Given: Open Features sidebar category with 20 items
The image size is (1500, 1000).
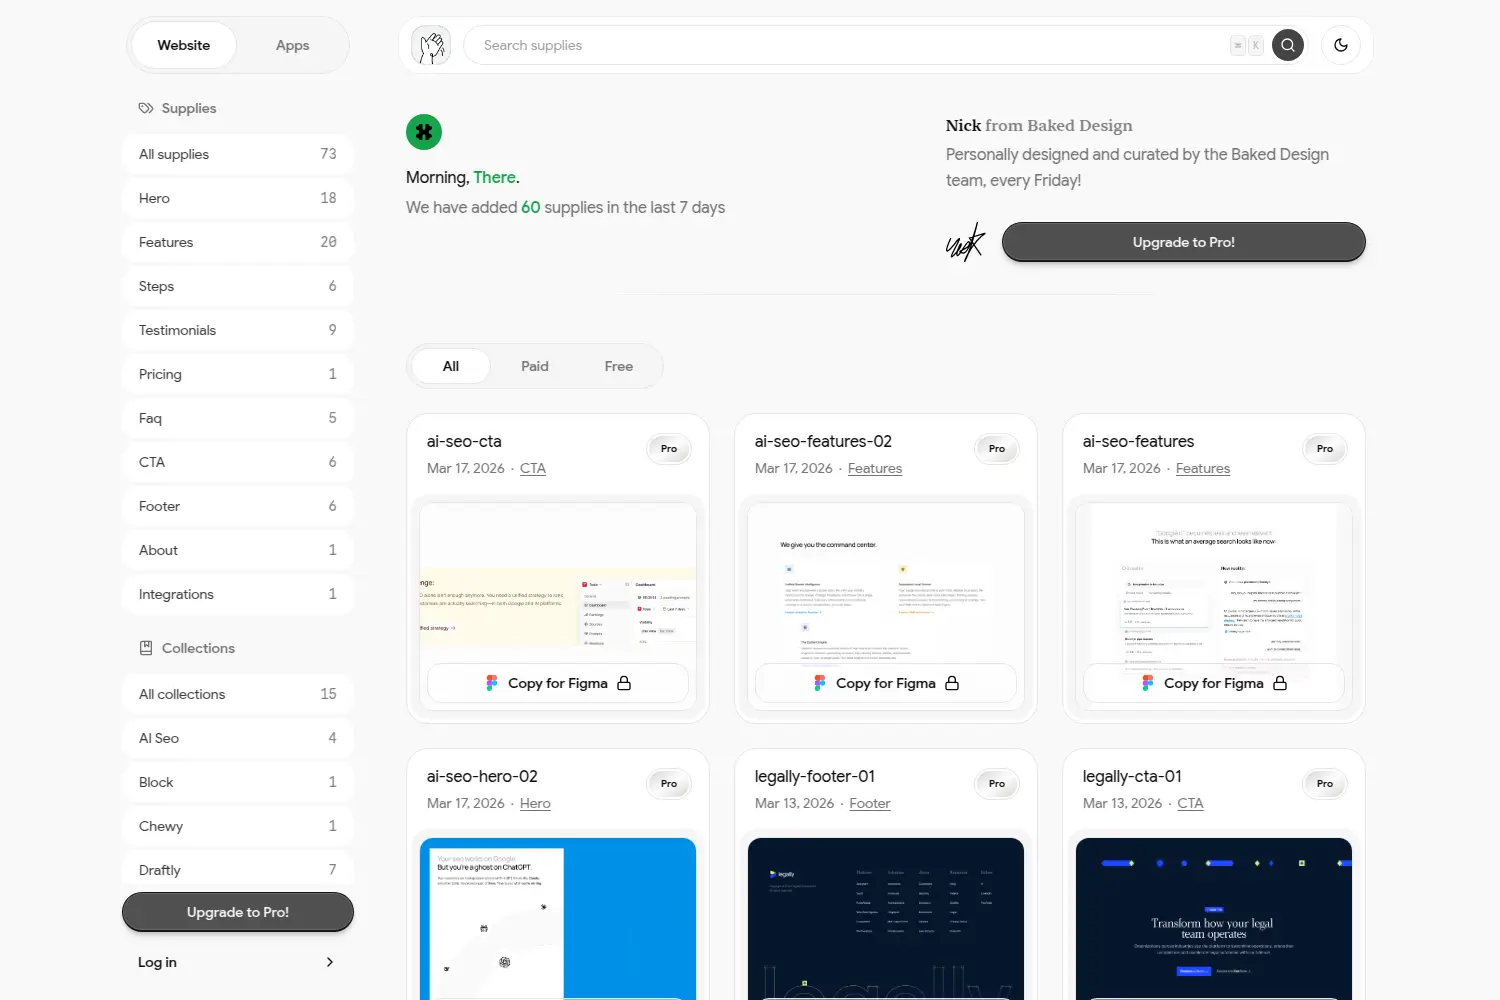Looking at the screenshot, I should point(238,242).
